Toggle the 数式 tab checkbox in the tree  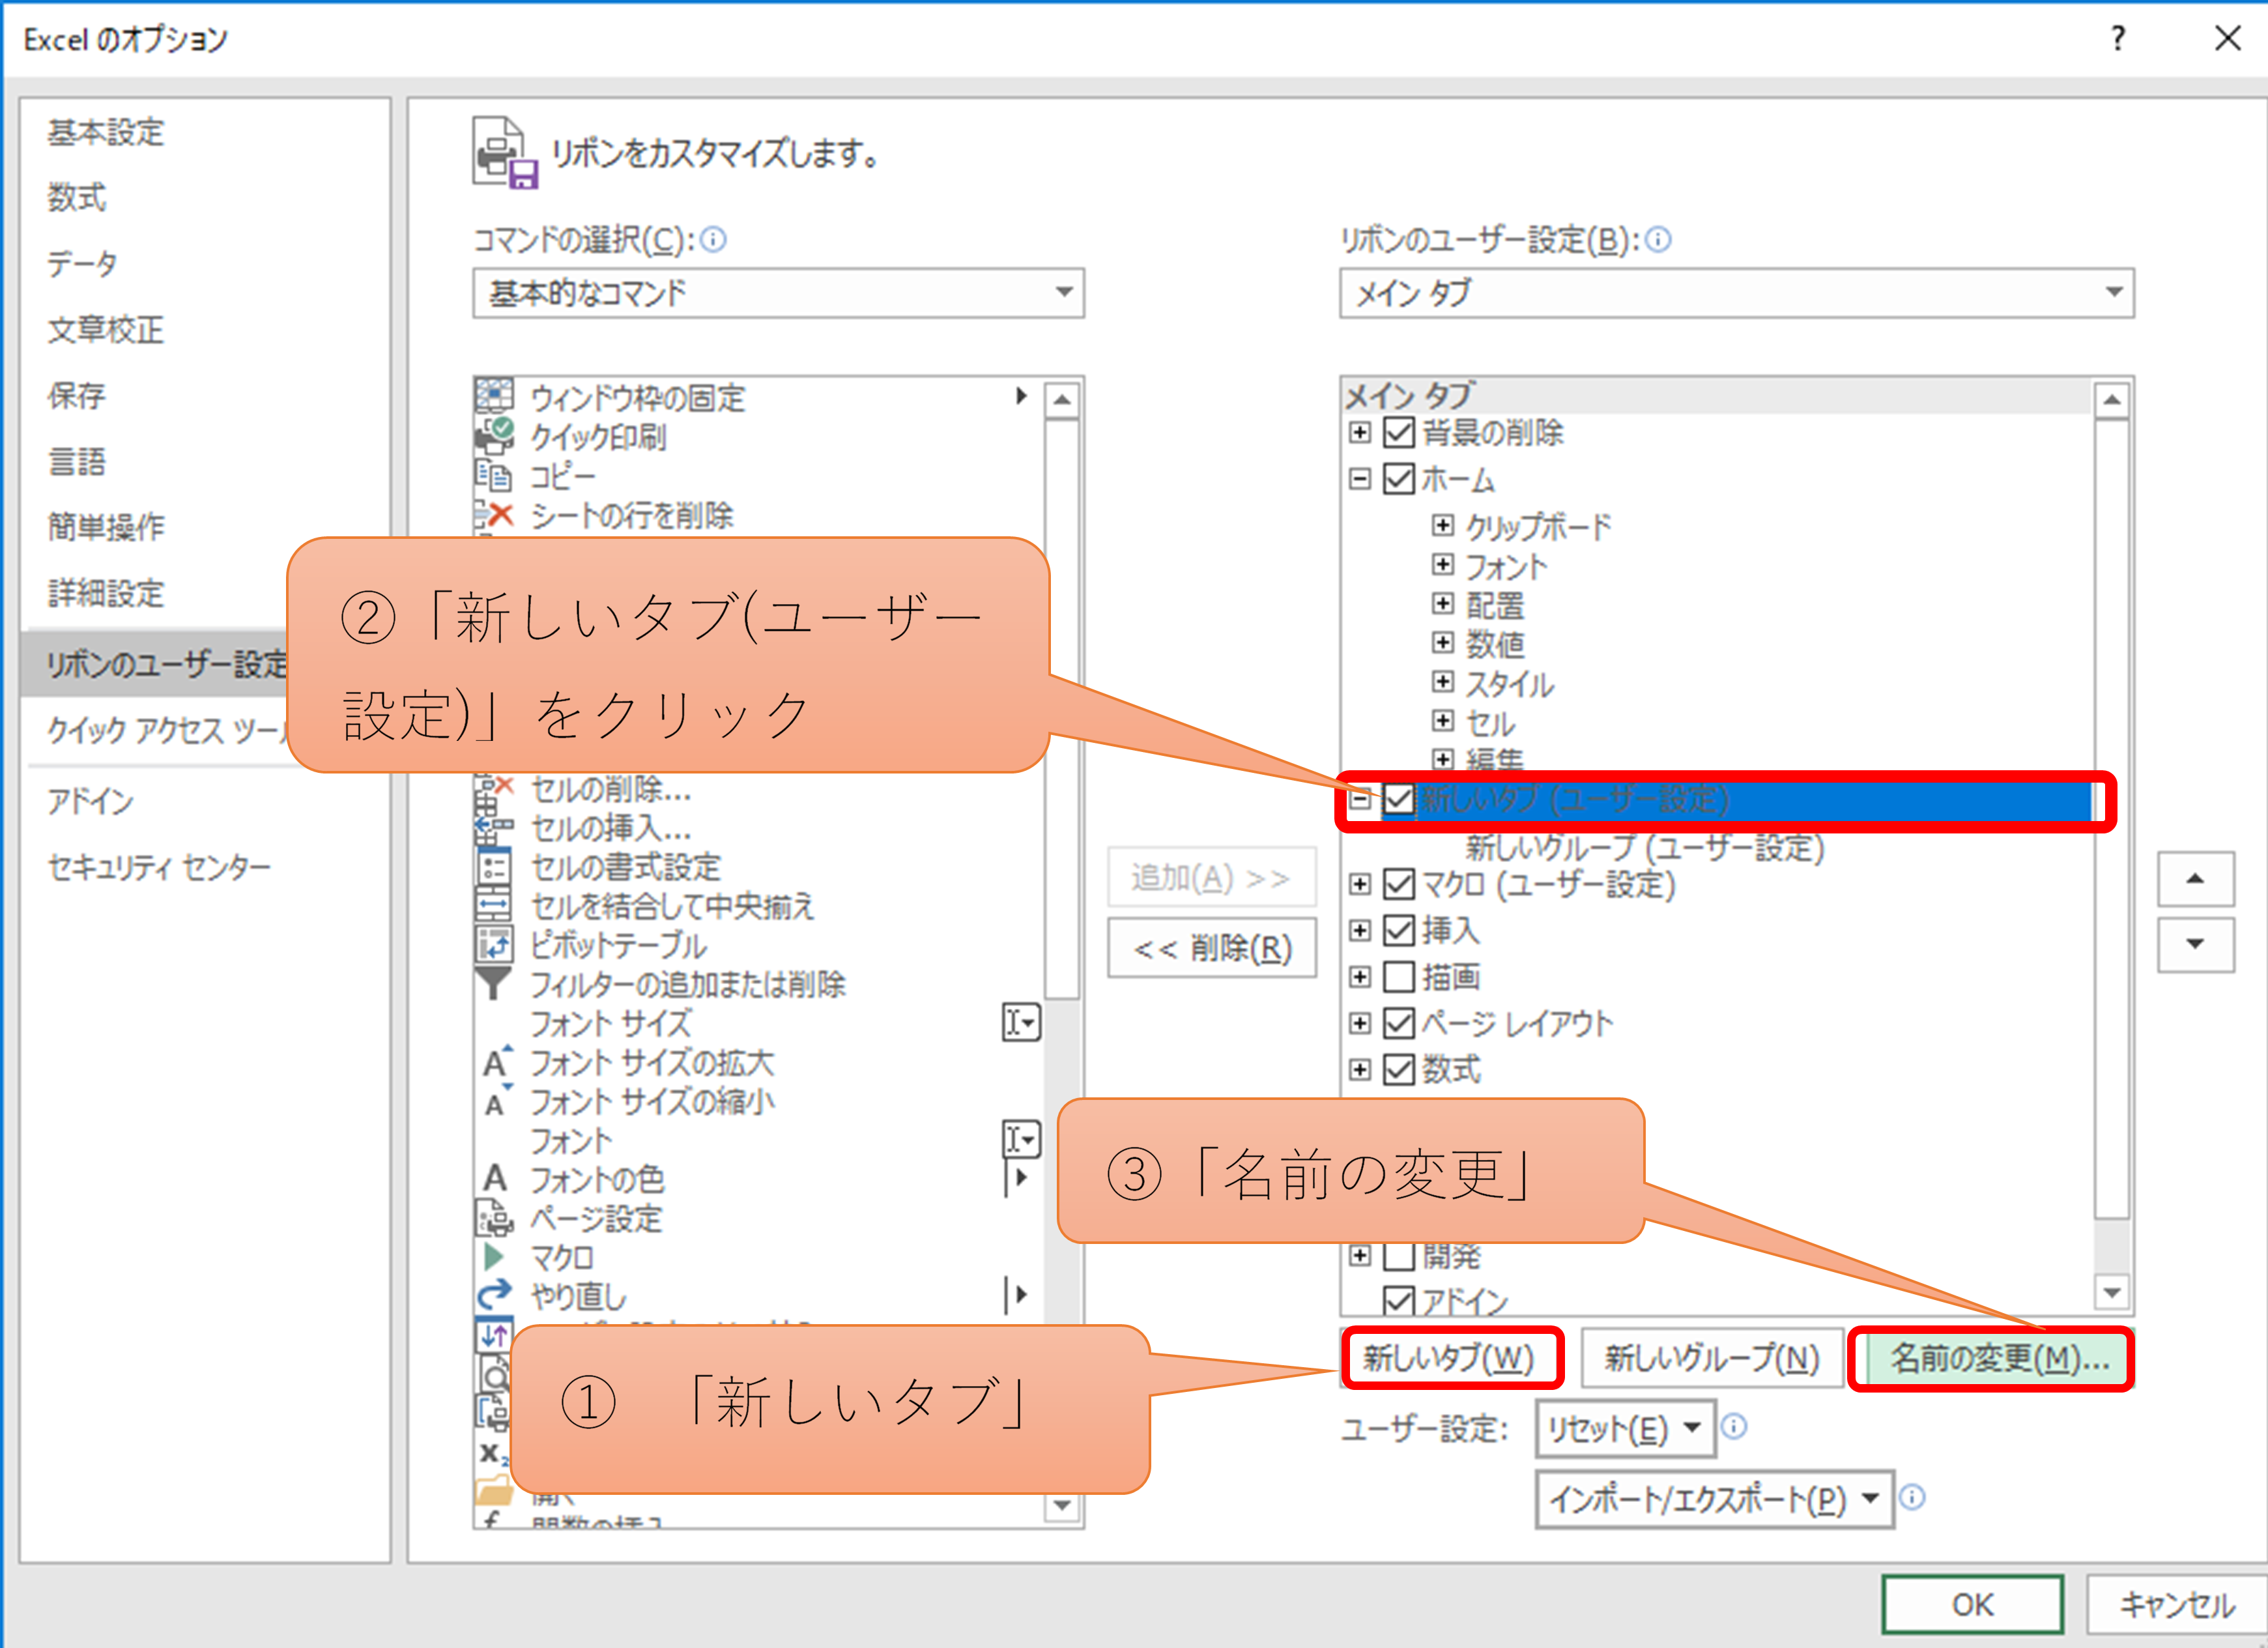1398,1069
